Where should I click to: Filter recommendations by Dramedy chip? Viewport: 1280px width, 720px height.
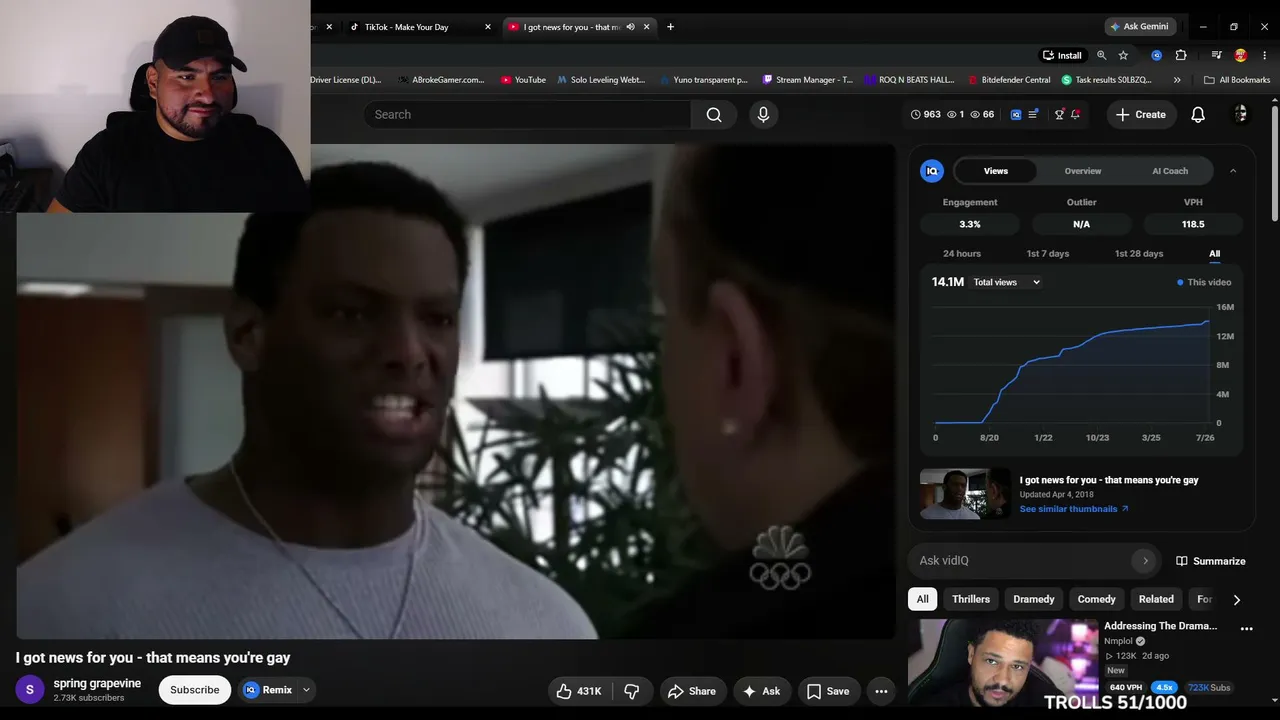(1034, 600)
